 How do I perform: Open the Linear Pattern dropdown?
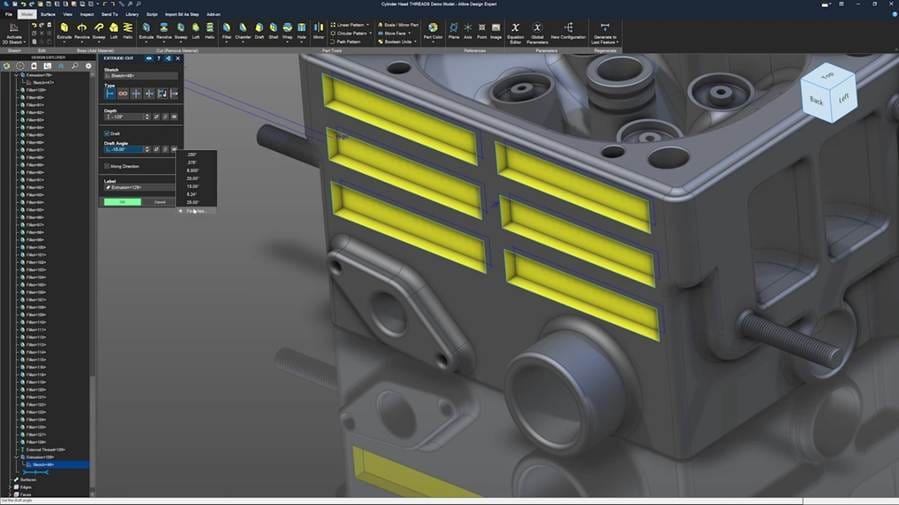pos(366,23)
